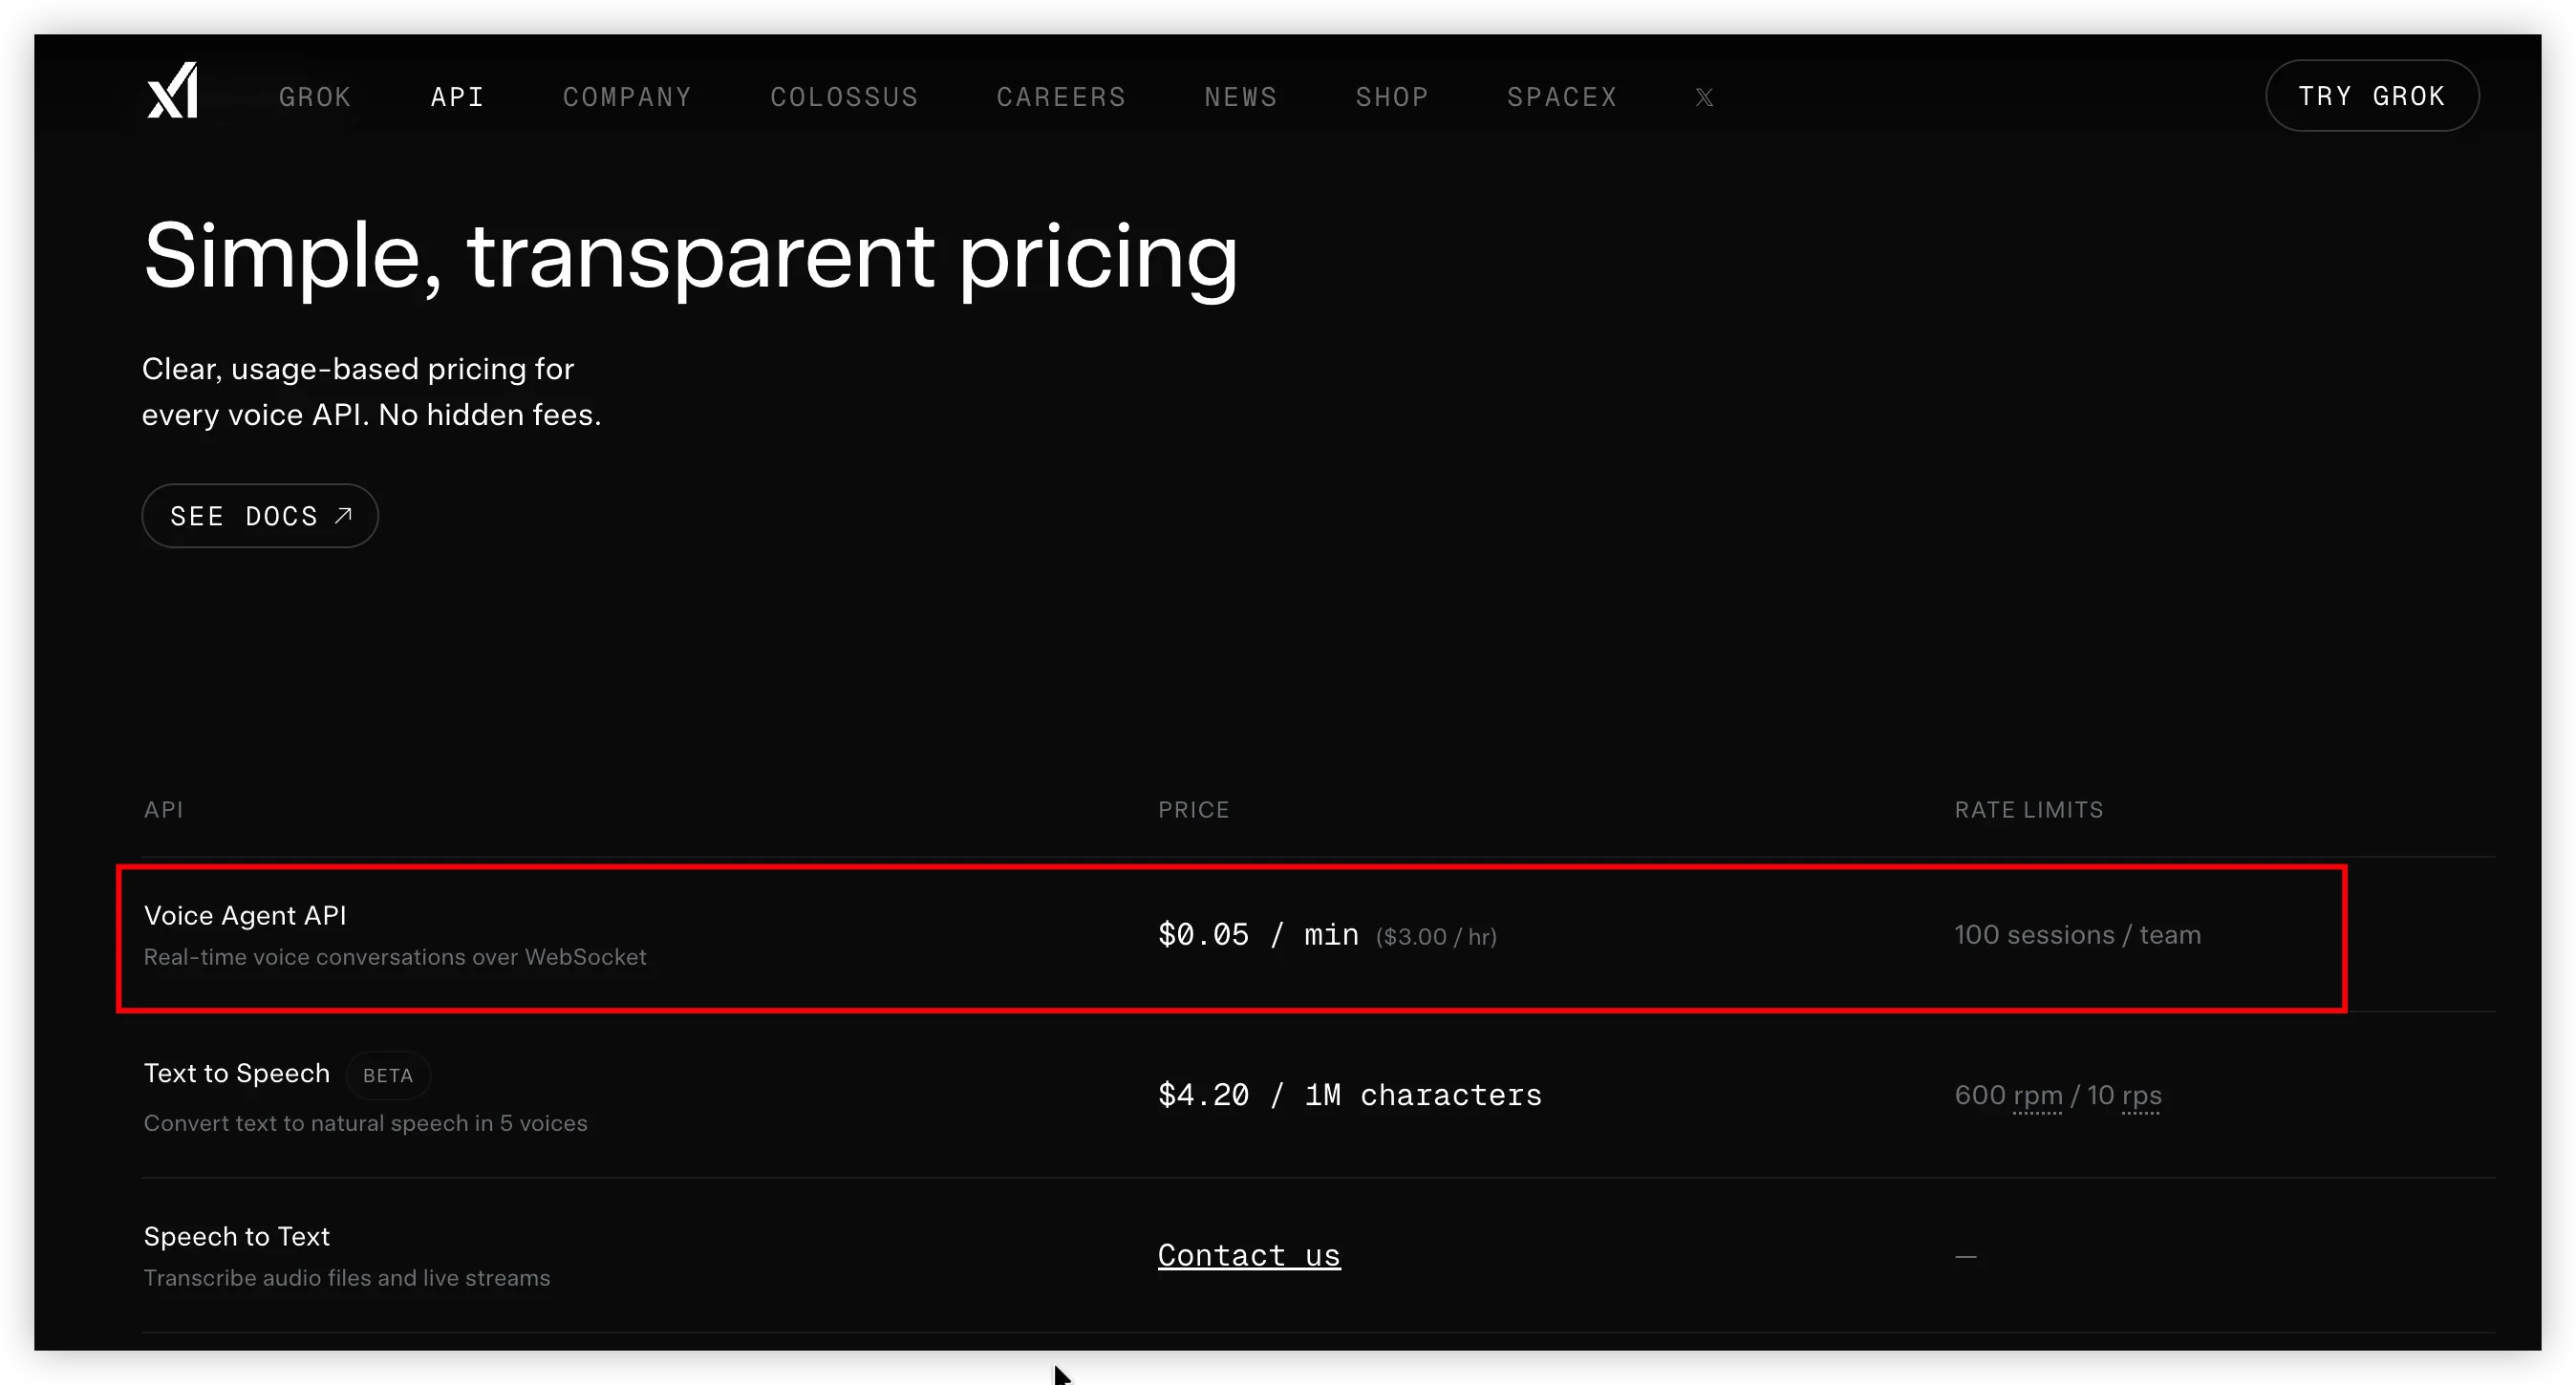The height and width of the screenshot is (1385, 2576).
Task: Open the Grok nav menu item
Action: [315, 97]
